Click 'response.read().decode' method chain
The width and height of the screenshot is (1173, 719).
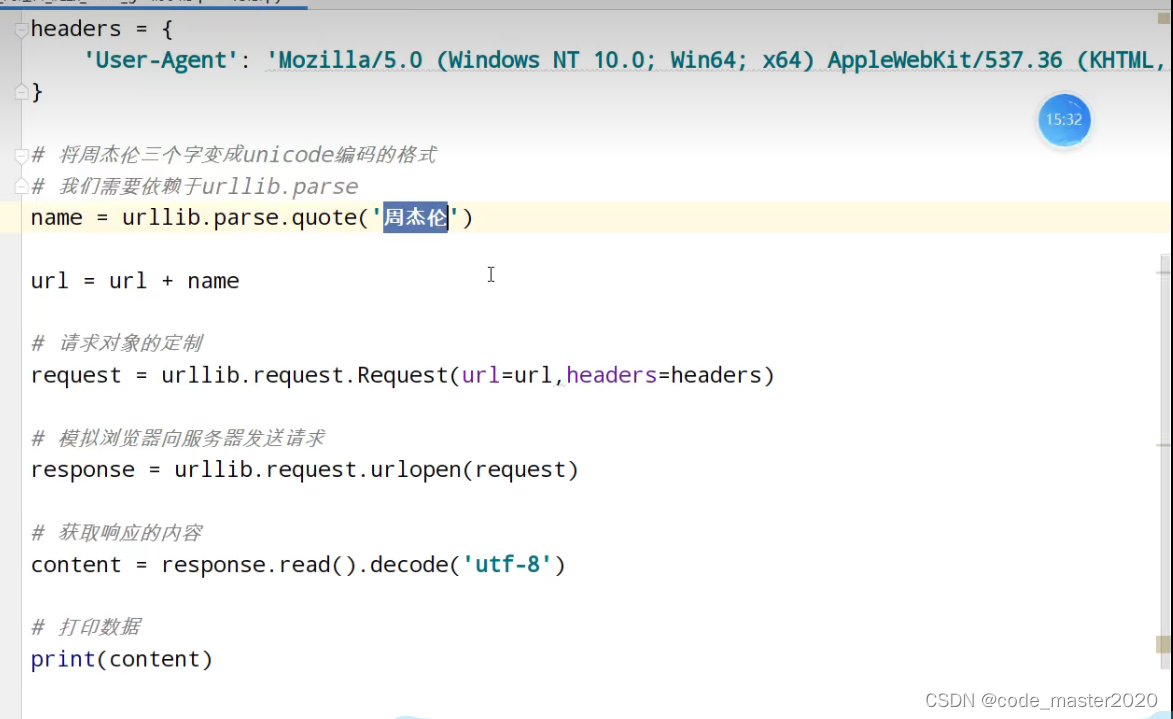(304, 564)
